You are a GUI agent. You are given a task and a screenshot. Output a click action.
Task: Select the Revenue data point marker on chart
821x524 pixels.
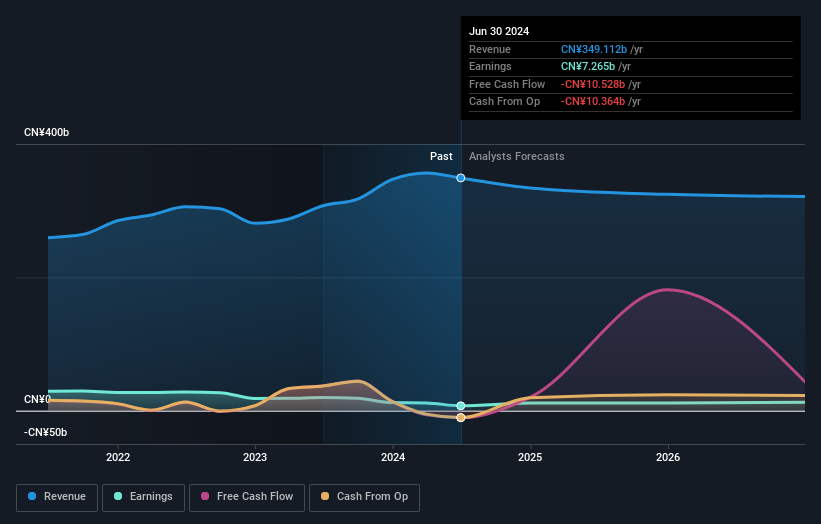[461, 178]
